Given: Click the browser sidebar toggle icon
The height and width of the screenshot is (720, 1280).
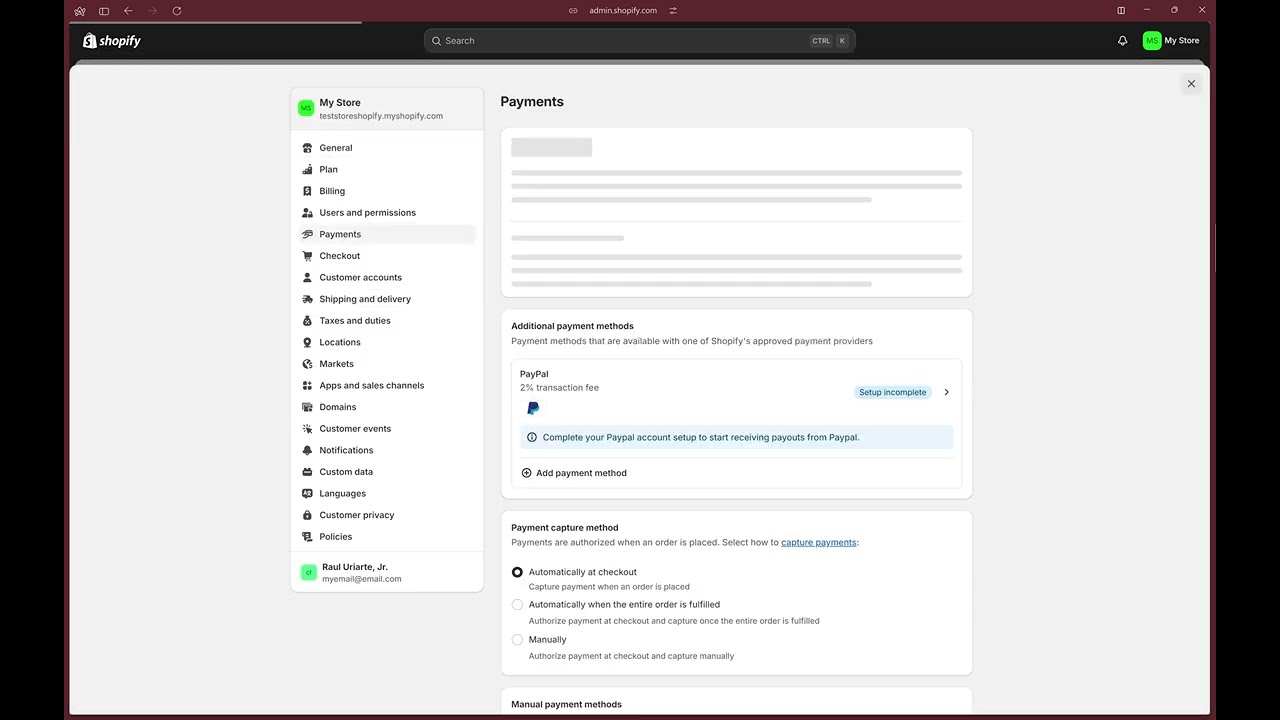Looking at the screenshot, I should pyautogui.click(x=104, y=11).
